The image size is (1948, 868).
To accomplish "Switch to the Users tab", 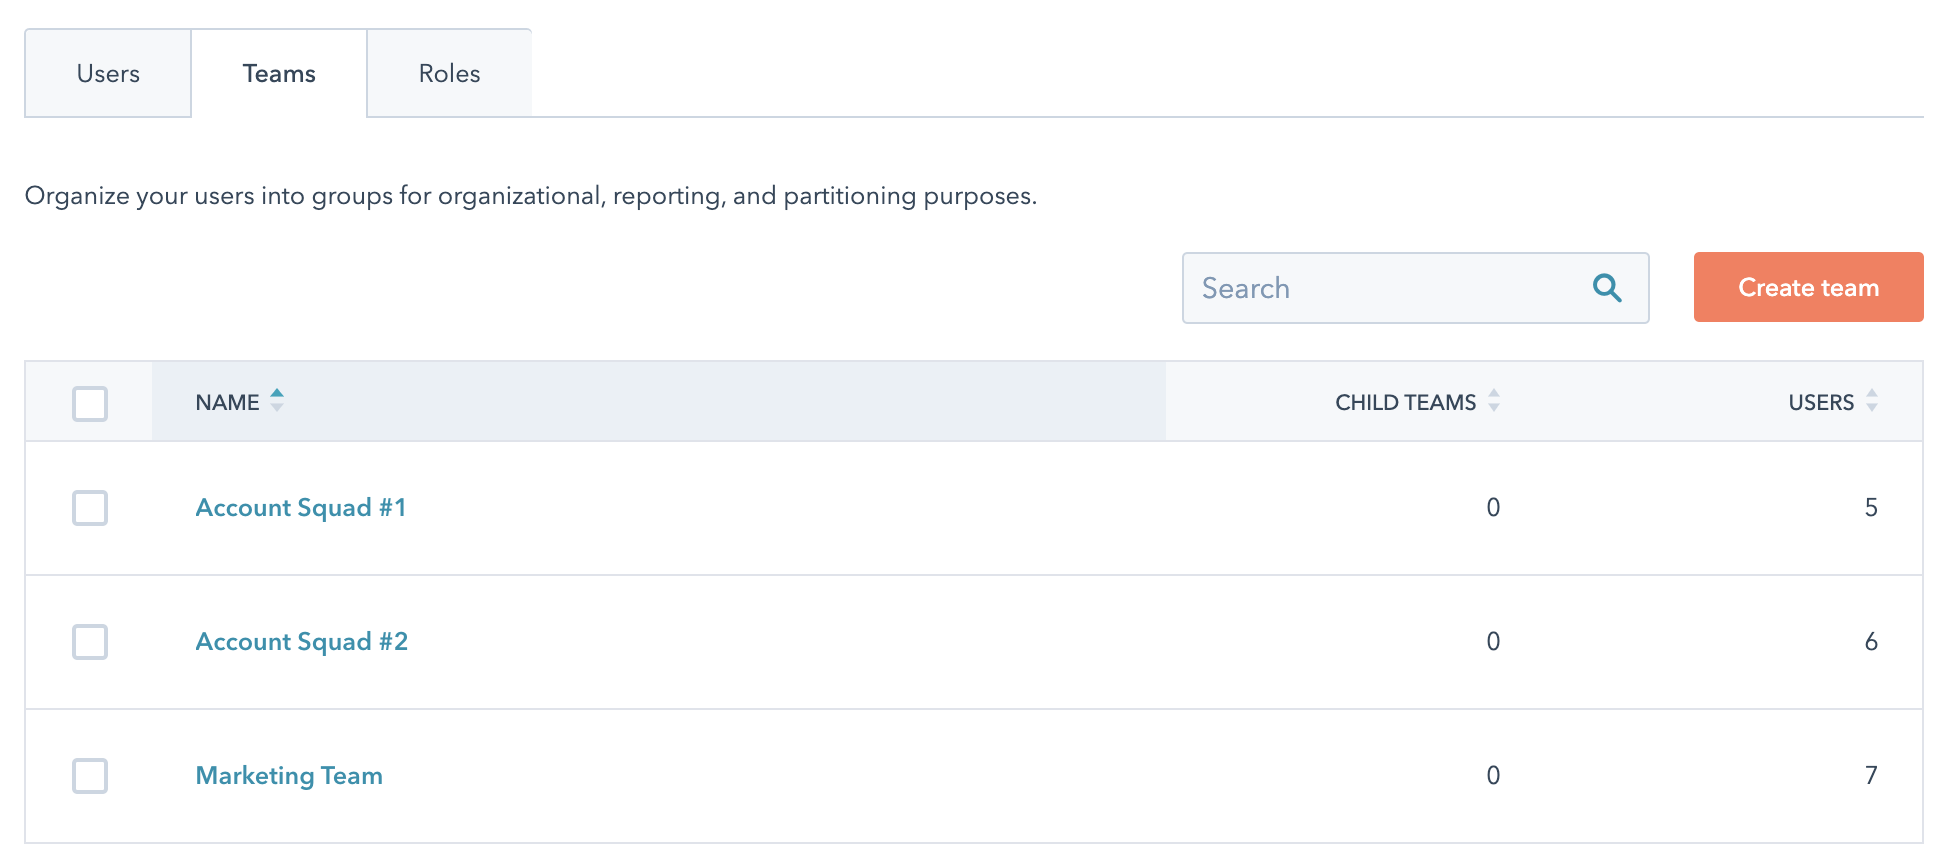I will click(108, 74).
